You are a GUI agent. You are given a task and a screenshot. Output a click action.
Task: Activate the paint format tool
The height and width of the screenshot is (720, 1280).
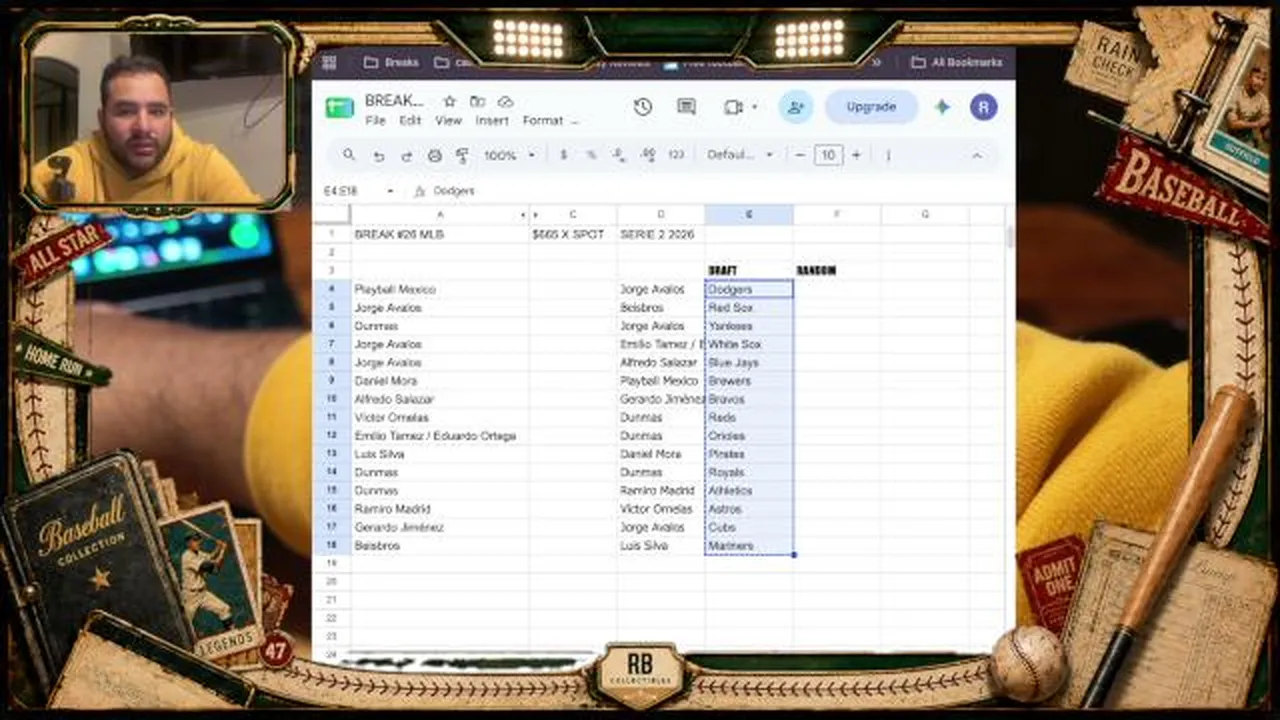462,156
